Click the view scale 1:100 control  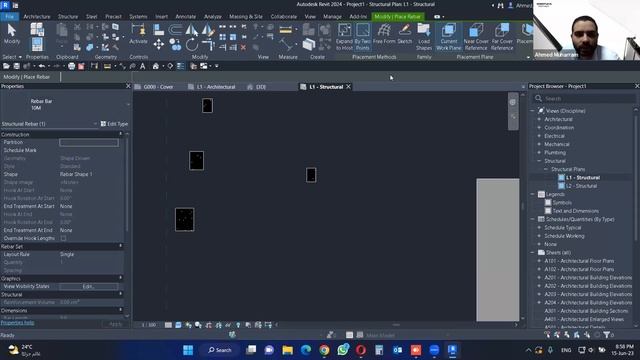point(149,325)
